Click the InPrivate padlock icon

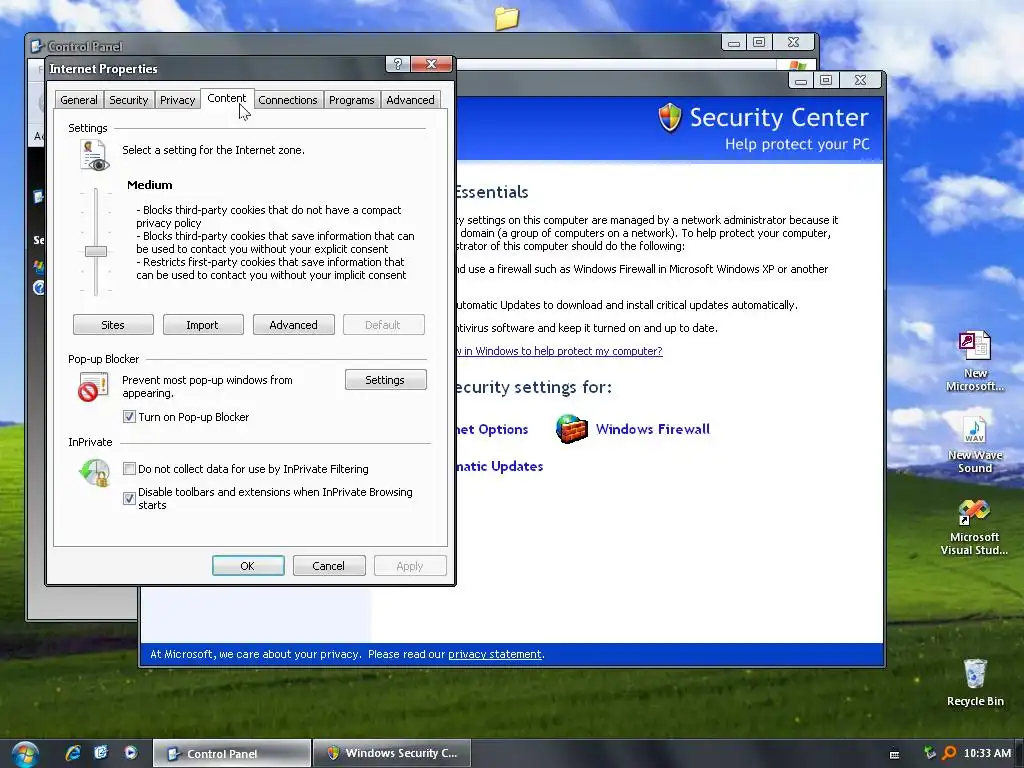[95, 472]
